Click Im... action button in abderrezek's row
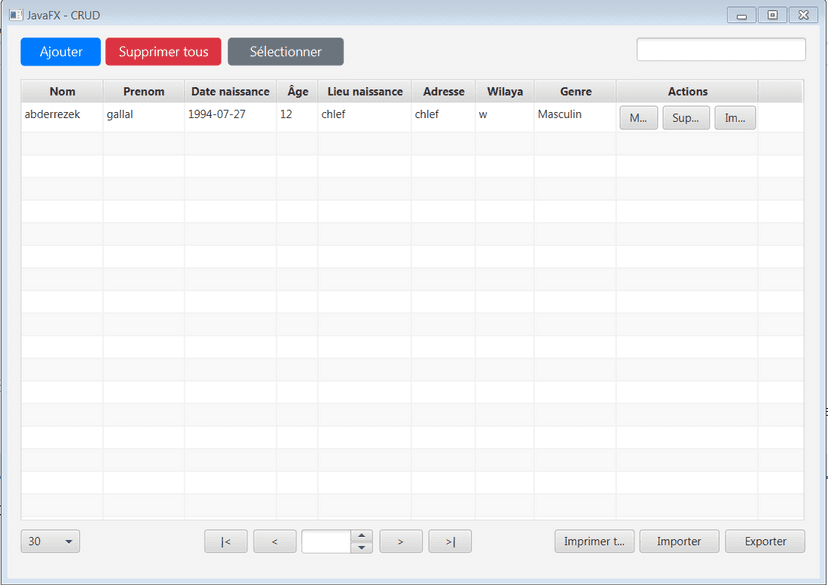Image resolution: width=828 pixels, height=585 pixels. (735, 117)
